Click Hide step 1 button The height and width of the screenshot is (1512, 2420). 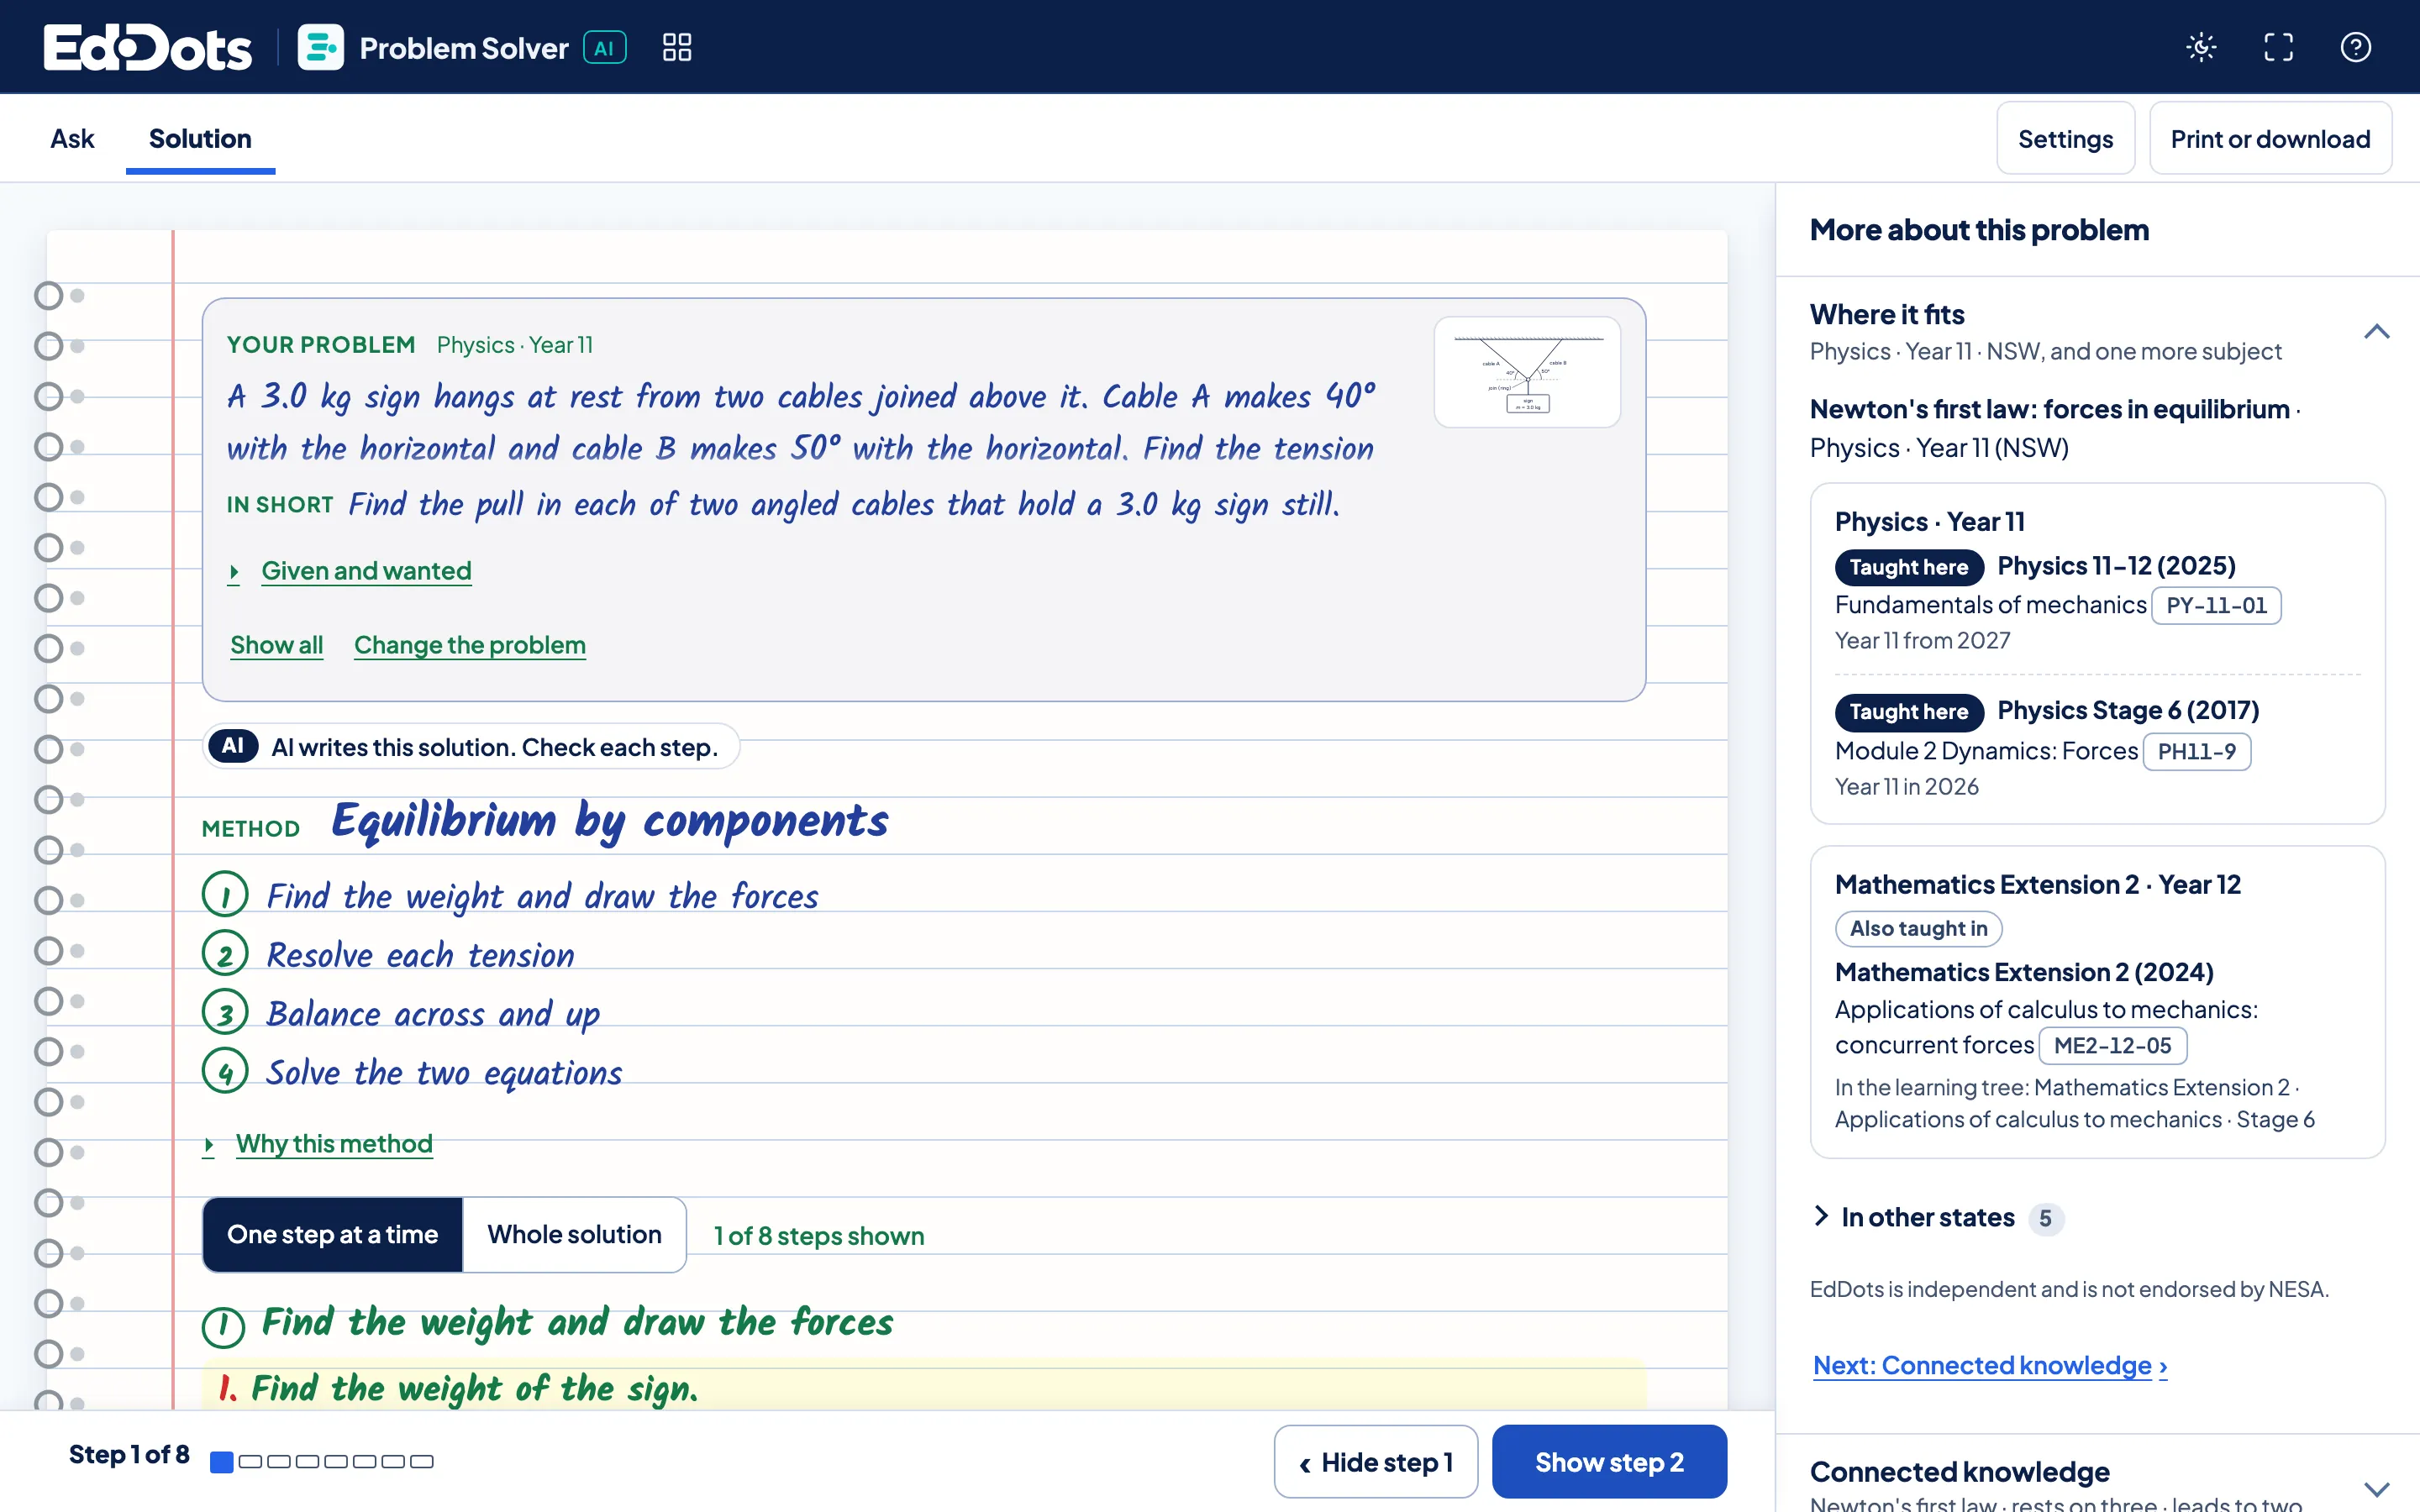[x=1376, y=1462]
